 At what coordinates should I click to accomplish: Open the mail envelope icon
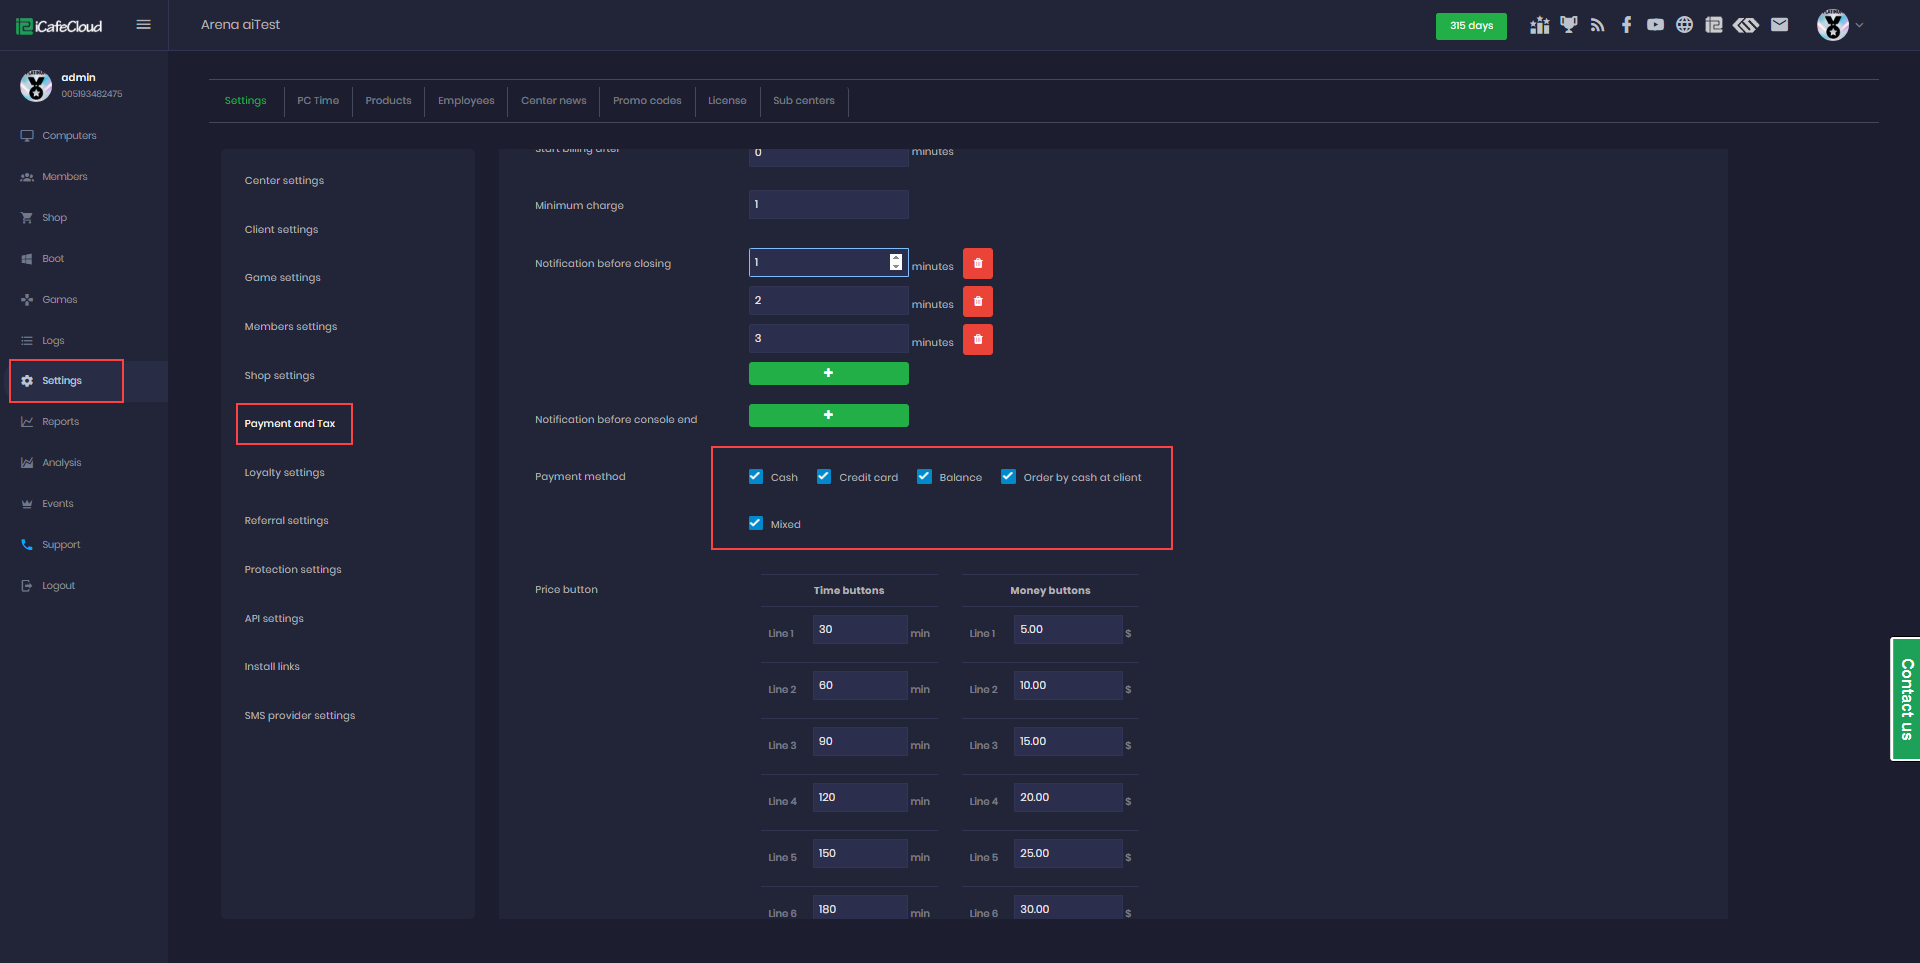click(x=1779, y=25)
